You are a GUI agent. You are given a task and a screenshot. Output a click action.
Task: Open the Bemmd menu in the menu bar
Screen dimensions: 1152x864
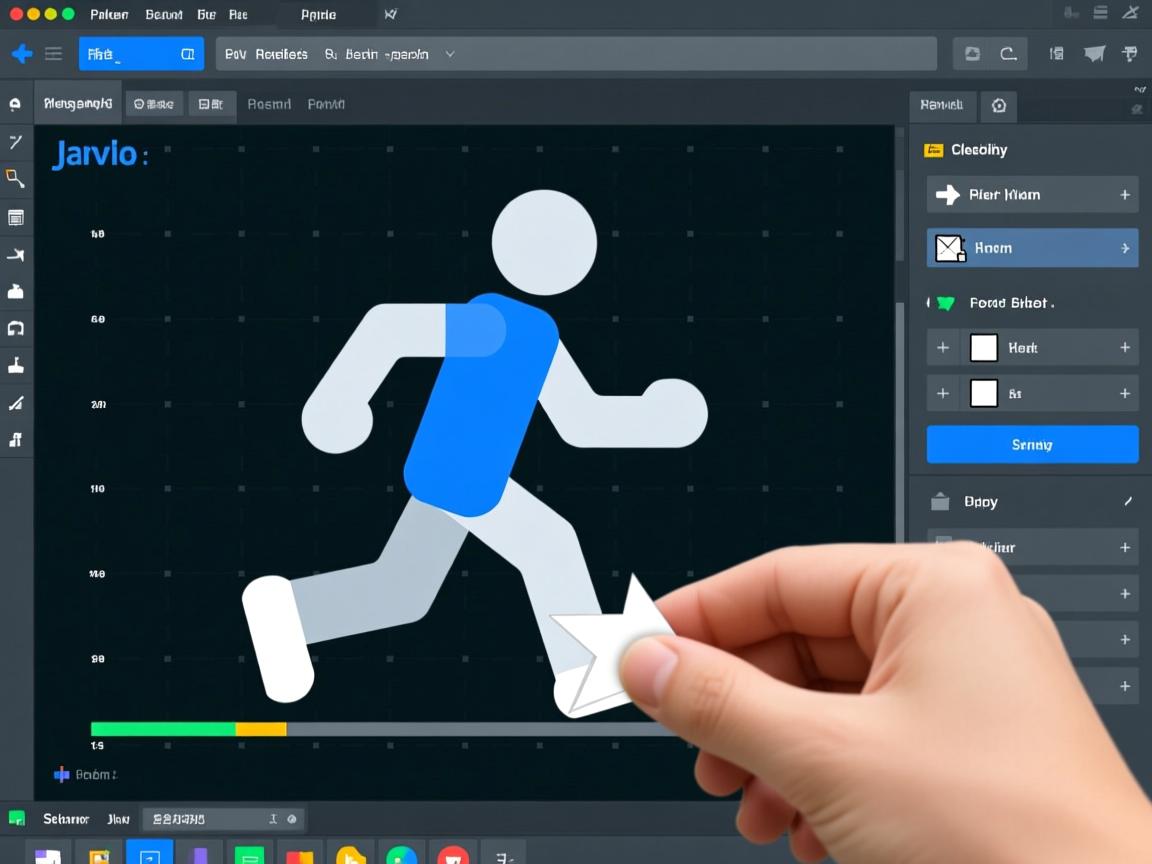pos(163,15)
